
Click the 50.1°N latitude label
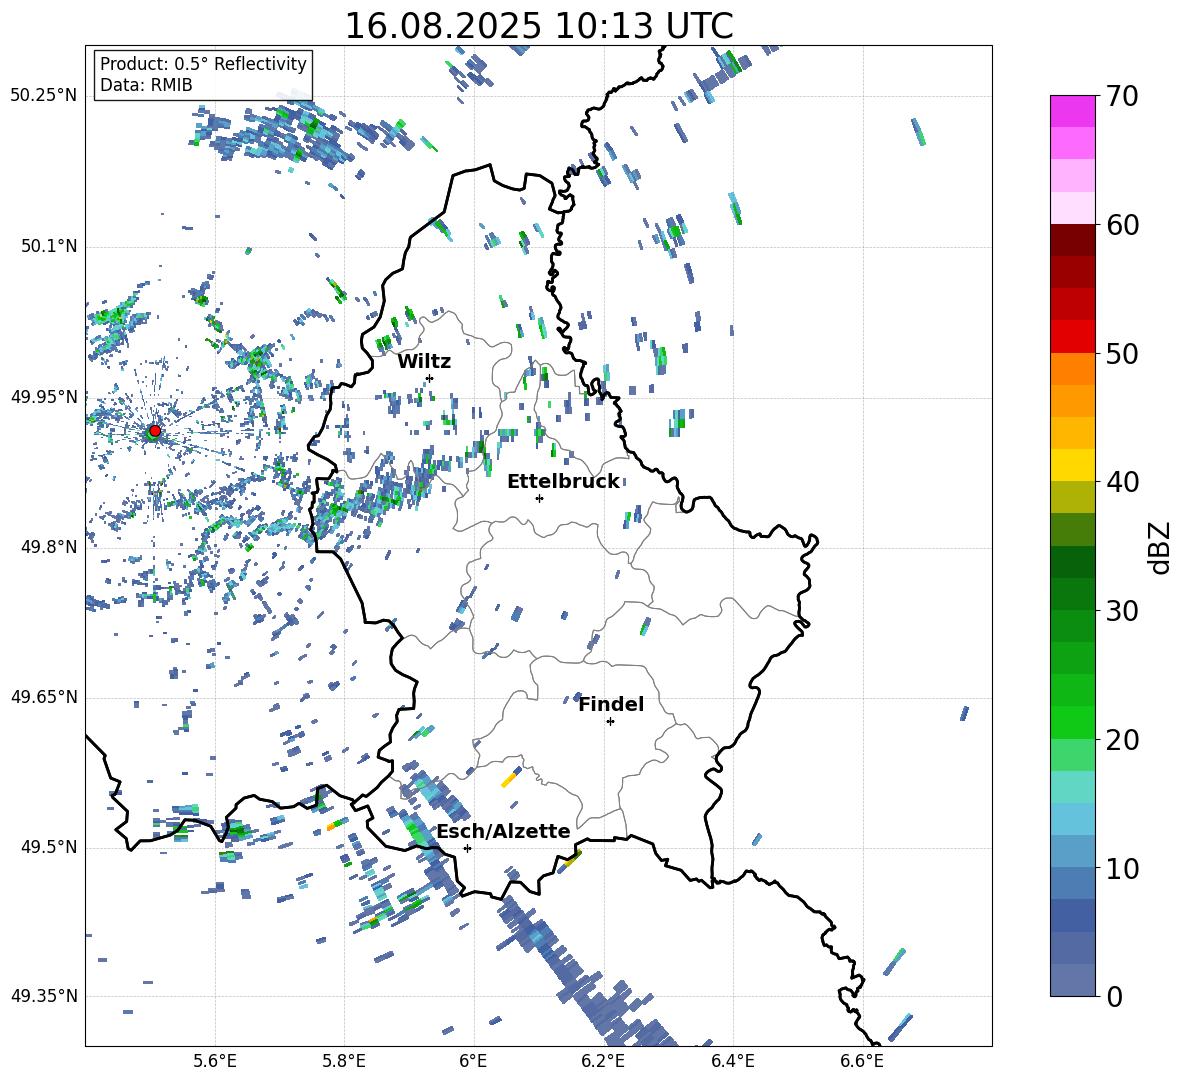tap(49, 246)
